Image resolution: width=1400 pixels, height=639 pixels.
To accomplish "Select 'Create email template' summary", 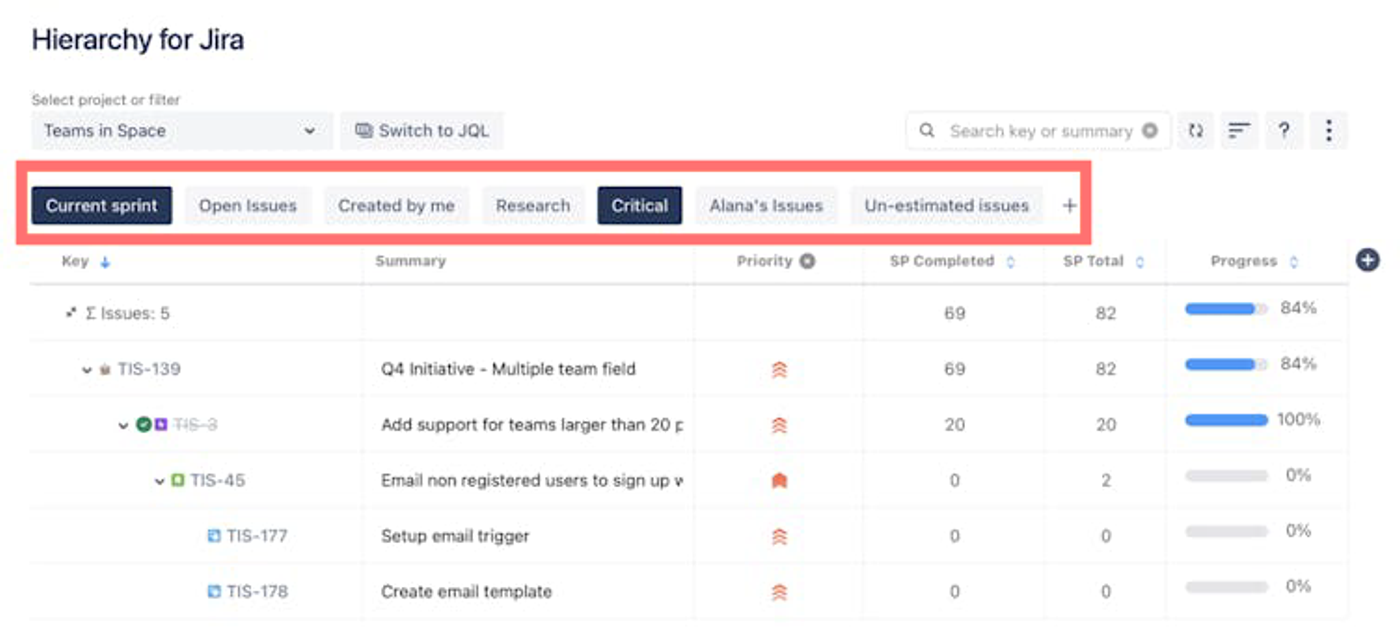I will coord(466,592).
